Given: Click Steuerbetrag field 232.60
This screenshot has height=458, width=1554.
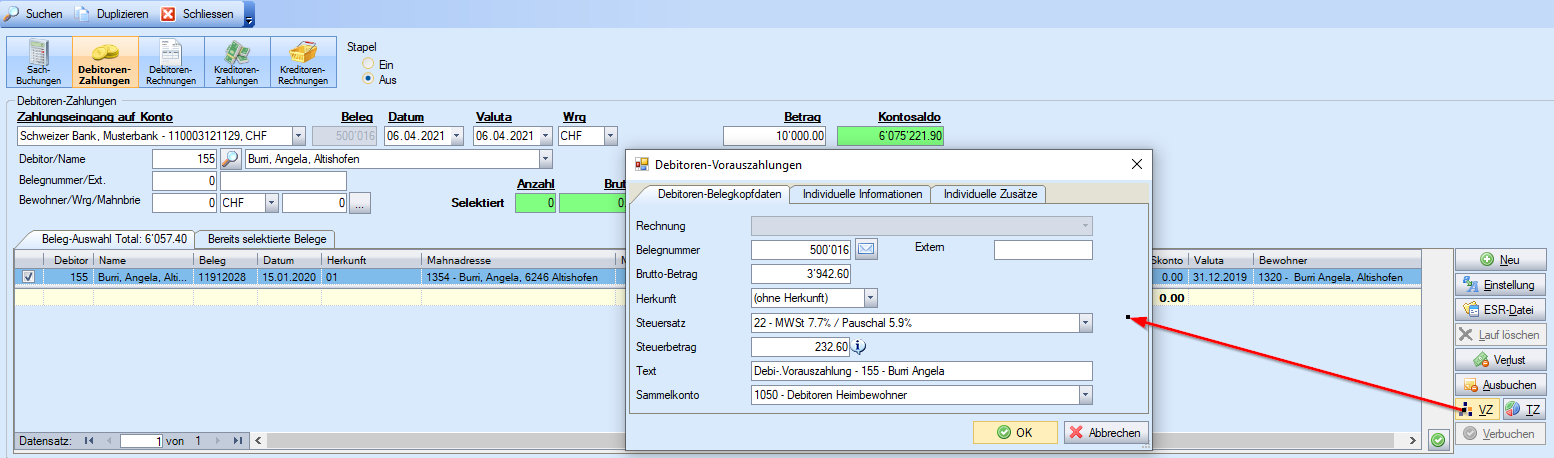Looking at the screenshot, I should click(x=801, y=347).
